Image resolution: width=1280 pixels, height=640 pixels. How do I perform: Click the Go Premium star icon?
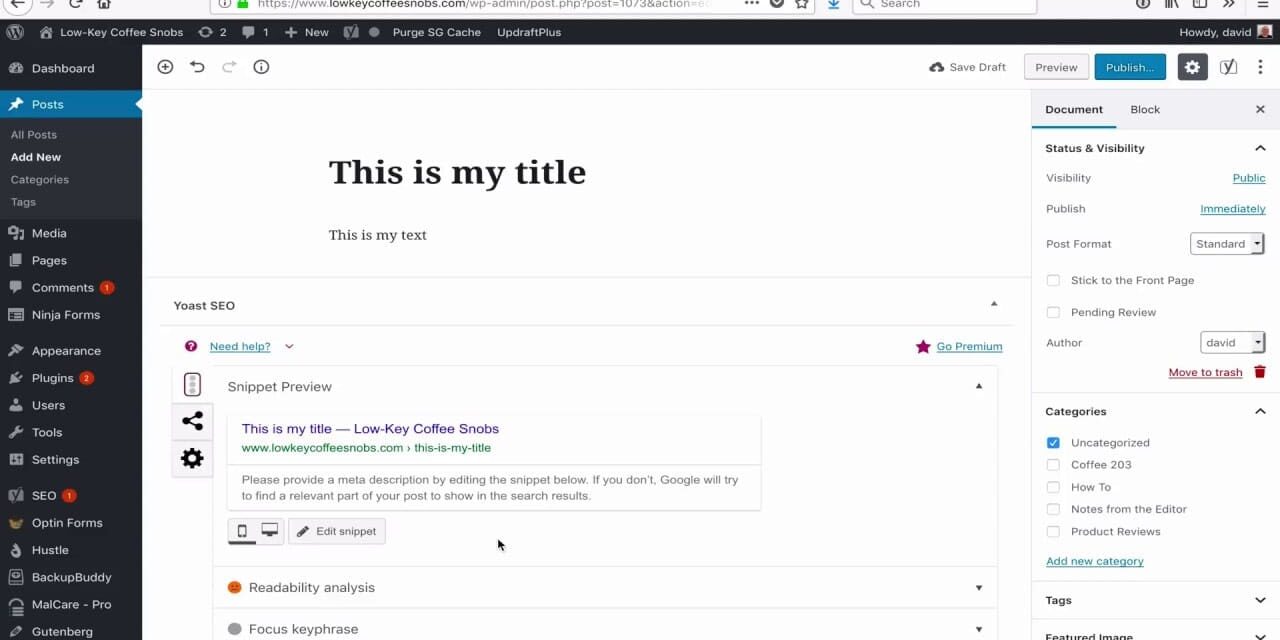pyautogui.click(x=923, y=346)
